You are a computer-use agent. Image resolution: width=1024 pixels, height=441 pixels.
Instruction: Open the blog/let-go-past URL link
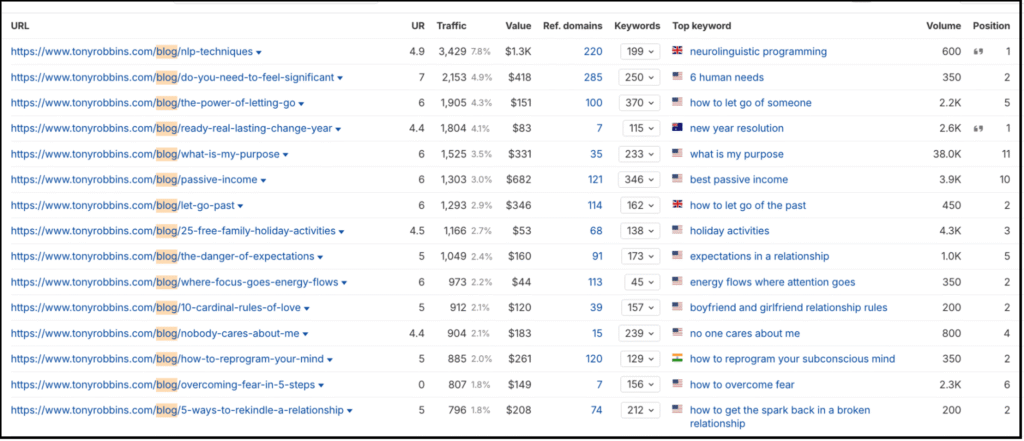tap(123, 206)
